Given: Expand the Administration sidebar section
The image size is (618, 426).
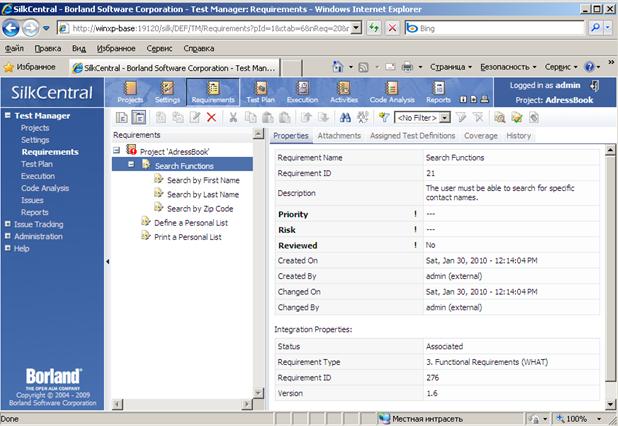Looking at the screenshot, I should tap(7, 236).
